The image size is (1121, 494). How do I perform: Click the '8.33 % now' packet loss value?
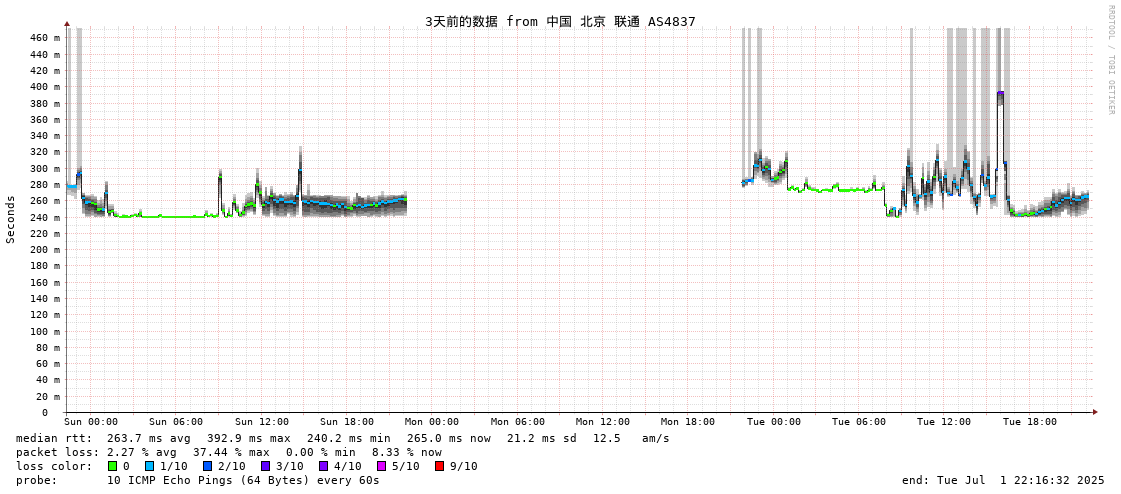408,452
